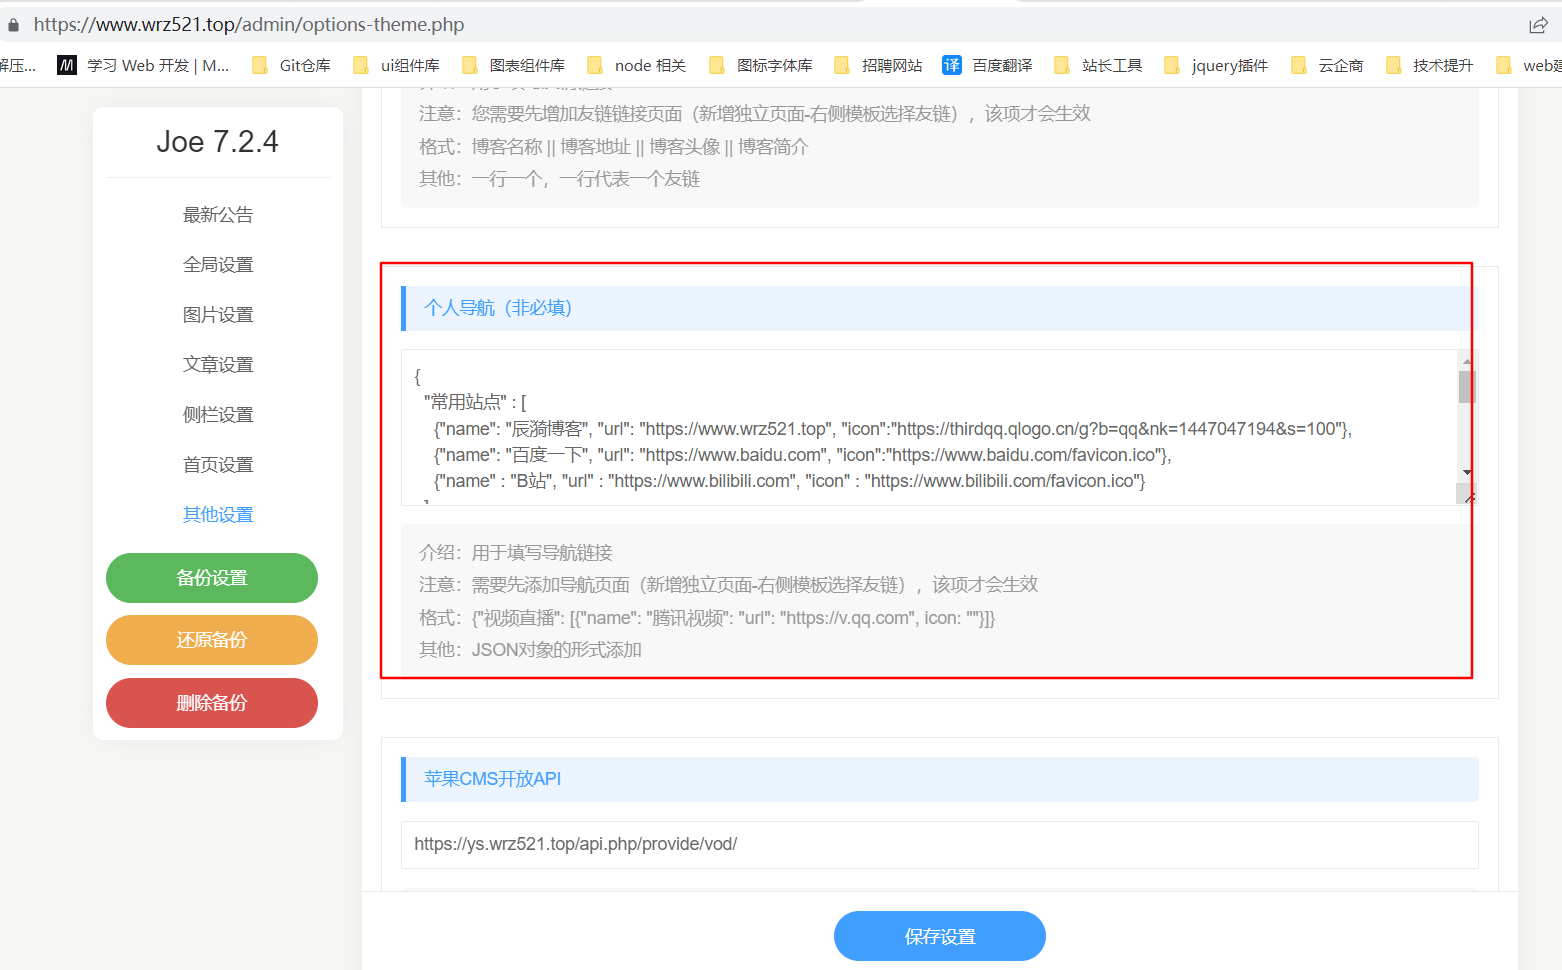Click the red 删除备份 button
The height and width of the screenshot is (970, 1562).
(x=212, y=703)
